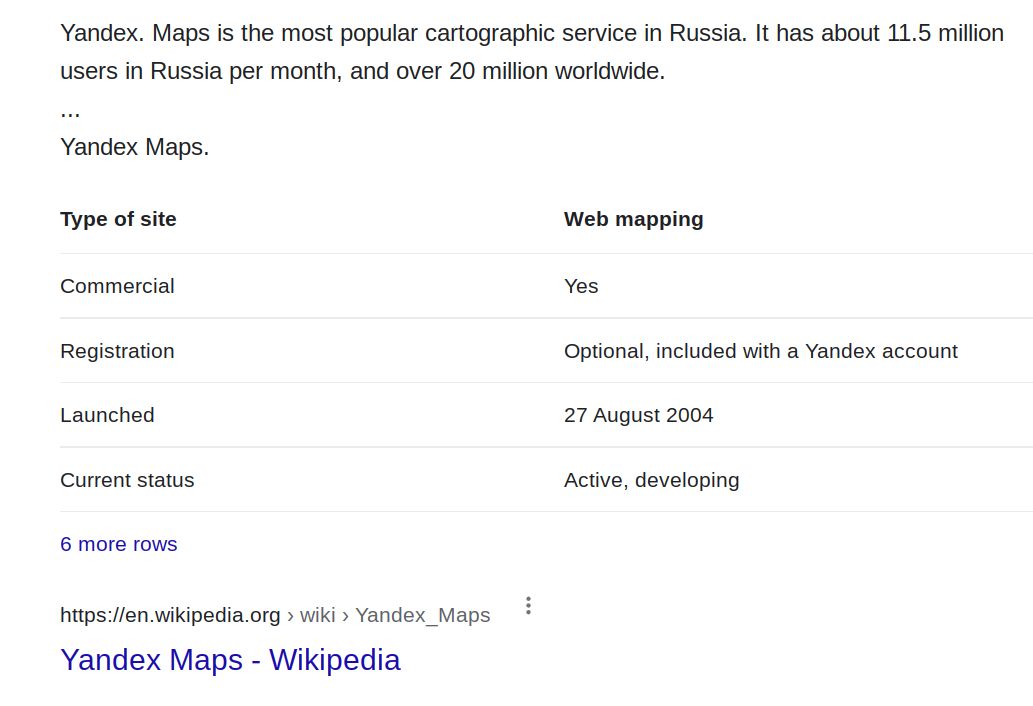1033x706 pixels.
Task: Click the 'Registration' row label
Action: pos(117,351)
